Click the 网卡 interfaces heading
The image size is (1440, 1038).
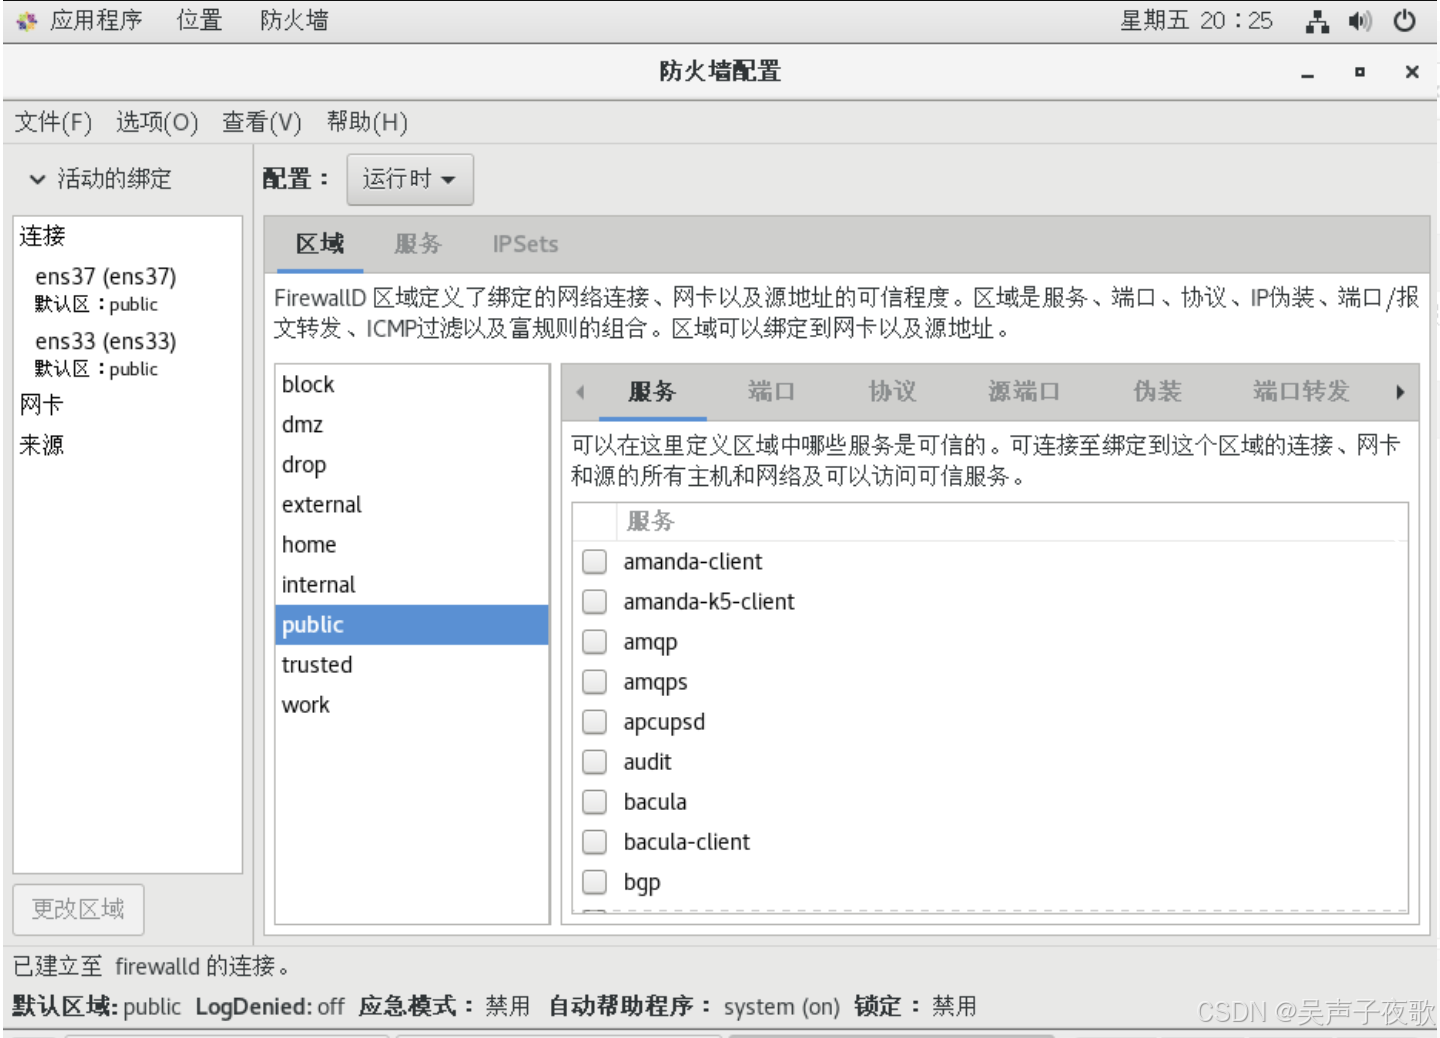[41, 405]
